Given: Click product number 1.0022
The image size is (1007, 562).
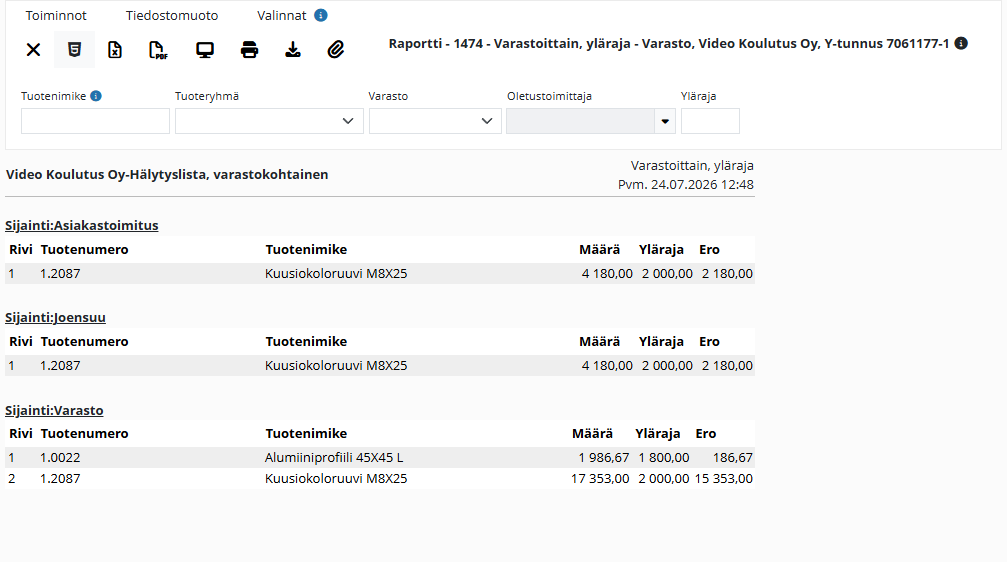Looking at the screenshot, I should point(60,457).
